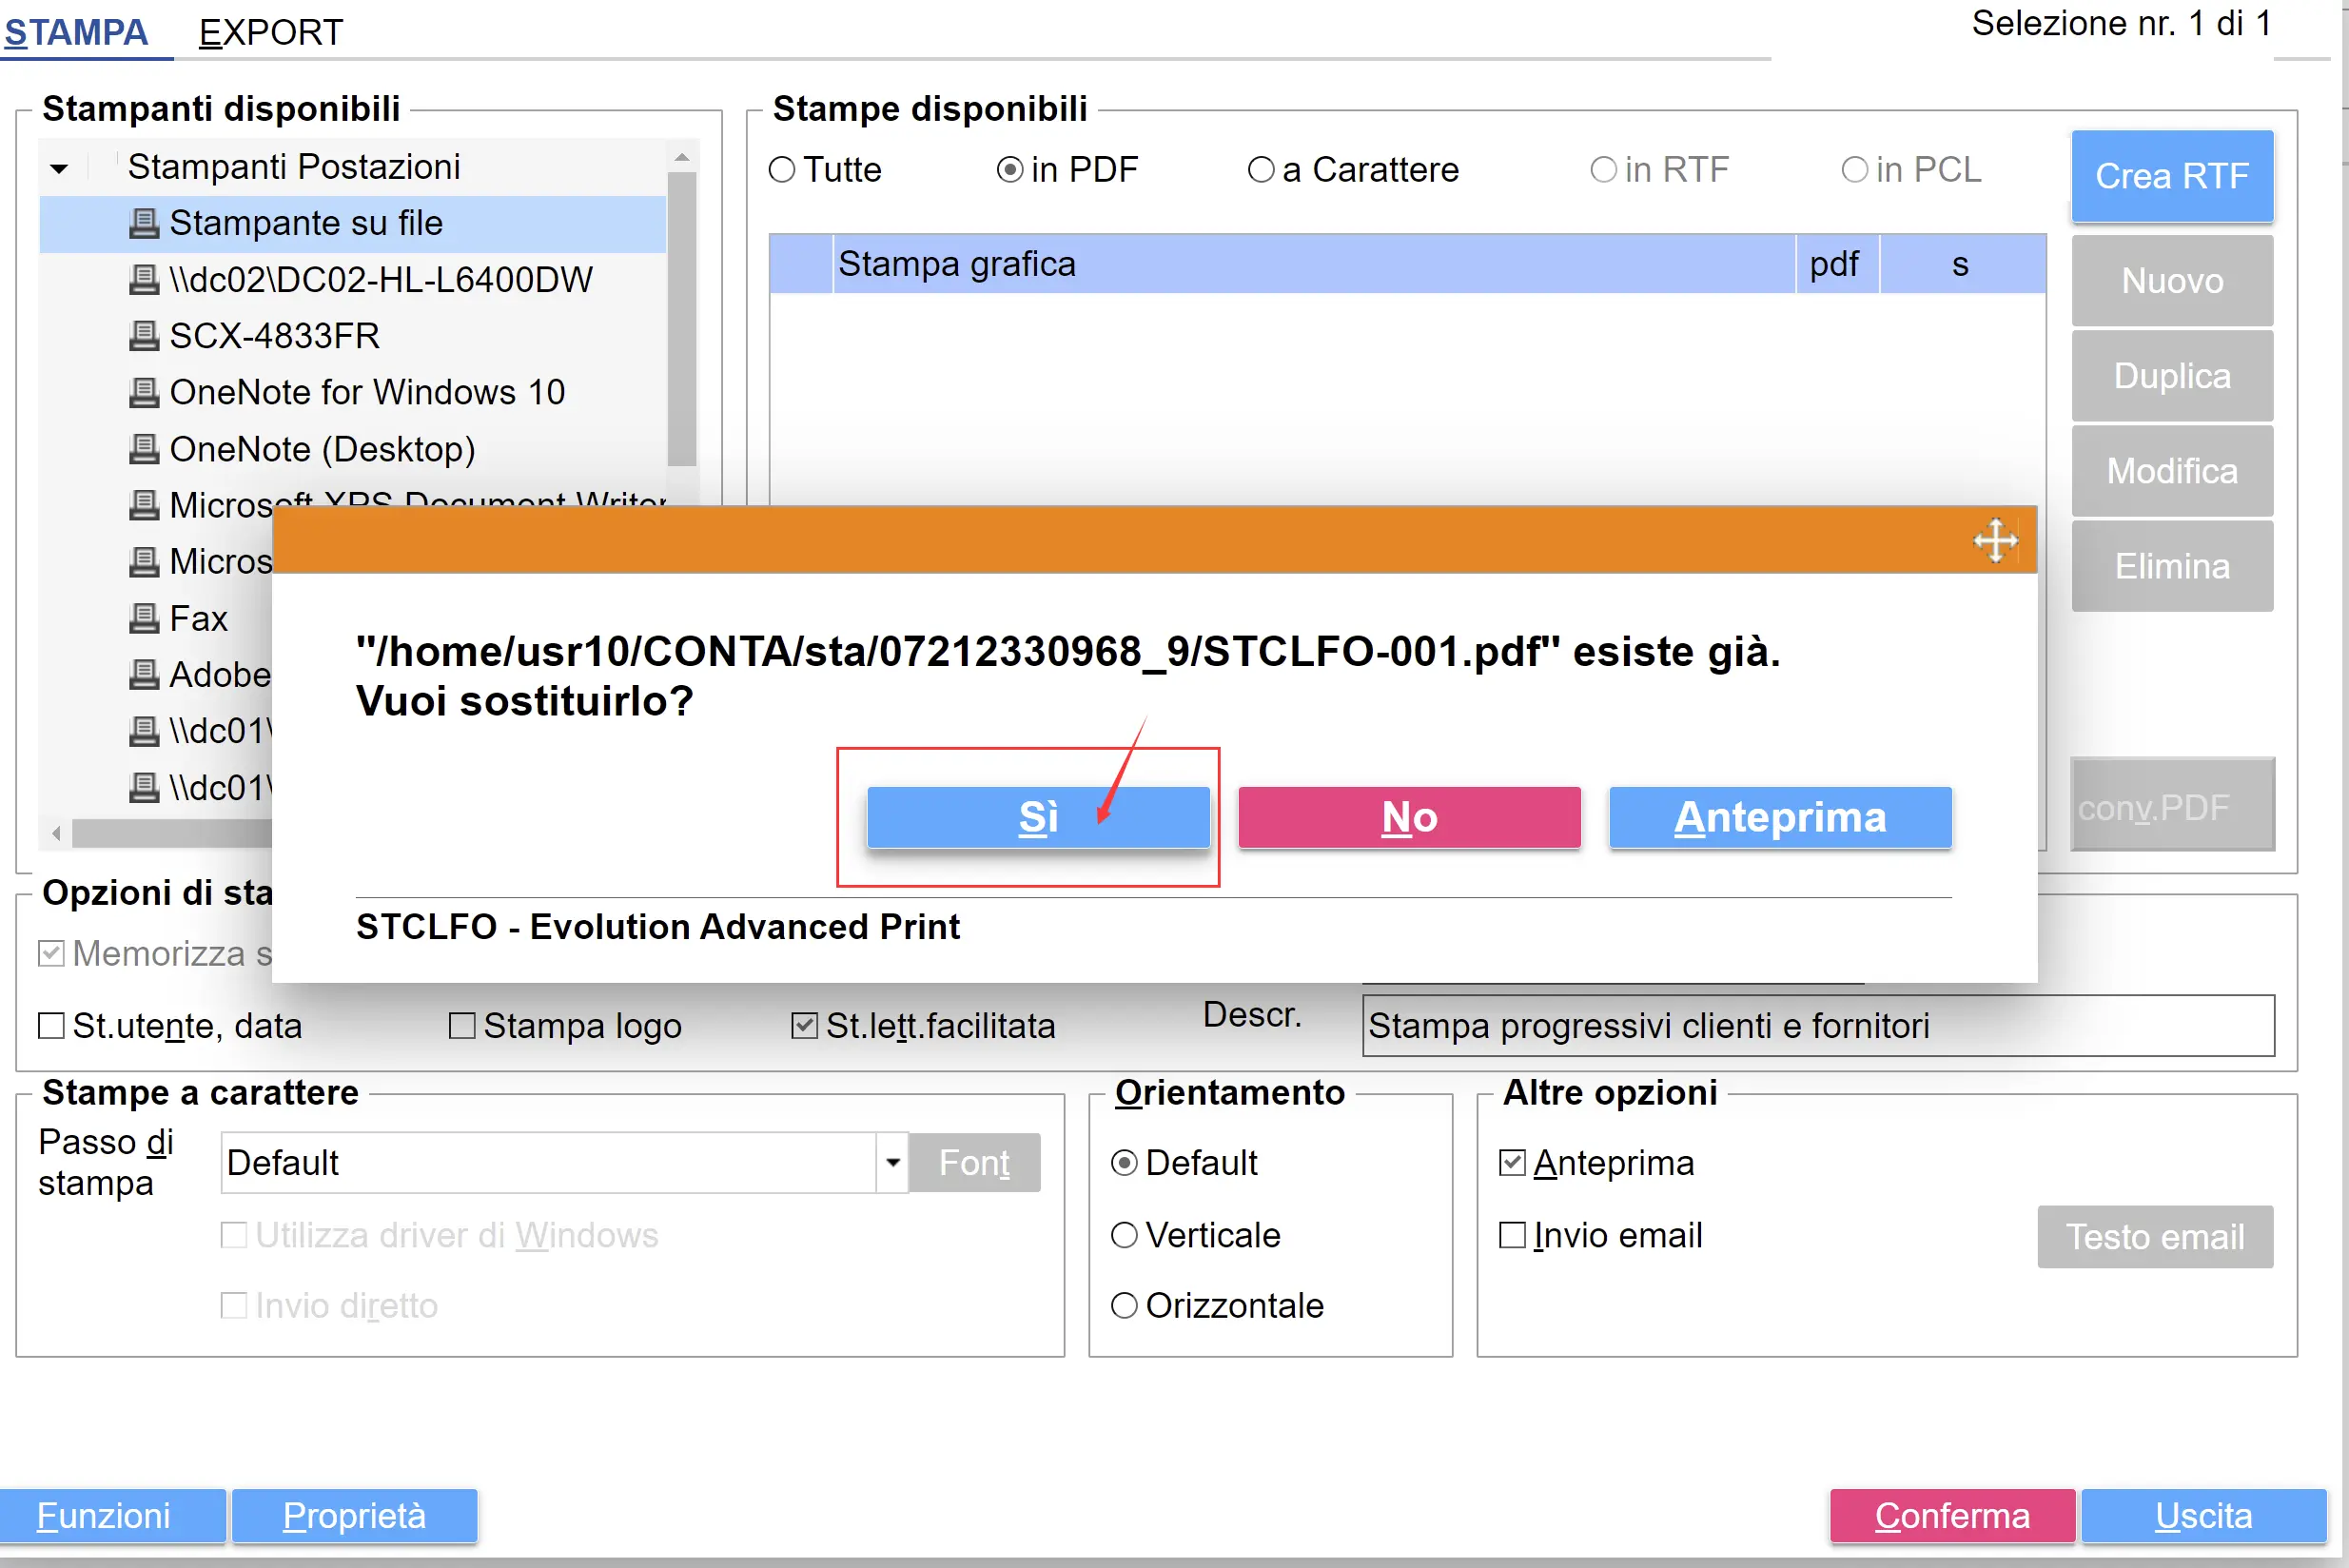The width and height of the screenshot is (2349, 1568).
Task: Click the printer icon next to SCX-4833FR
Action: pyautogui.click(x=144, y=336)
